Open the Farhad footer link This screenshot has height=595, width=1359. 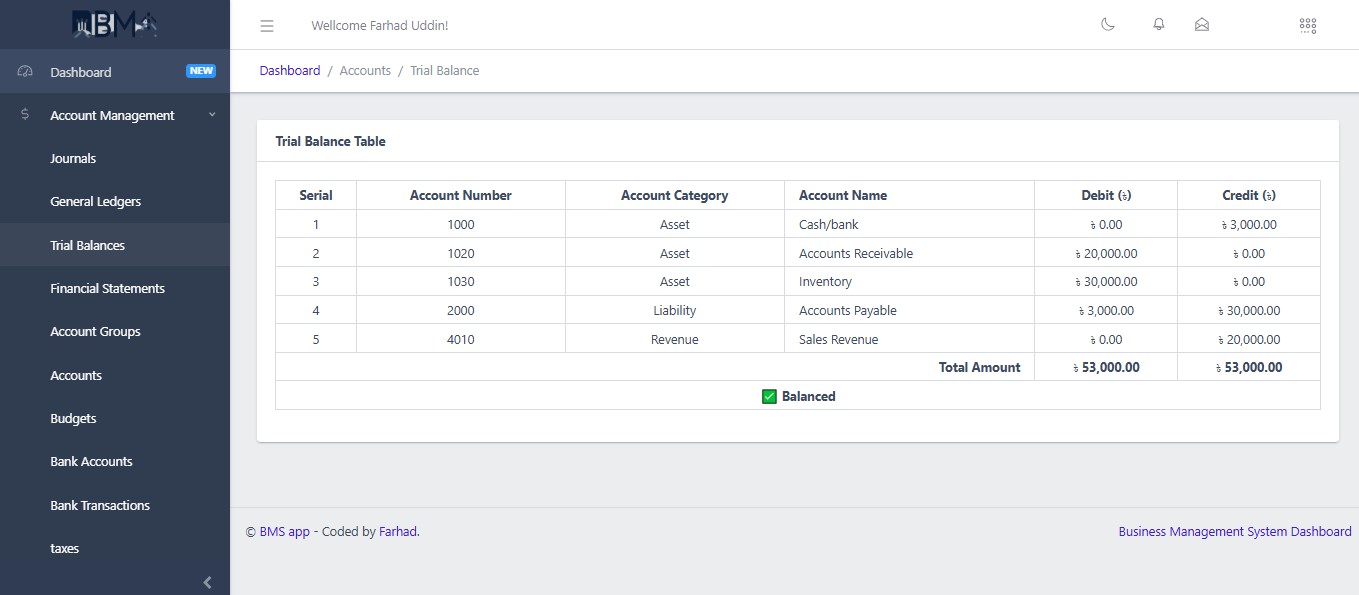pos(398,532)
